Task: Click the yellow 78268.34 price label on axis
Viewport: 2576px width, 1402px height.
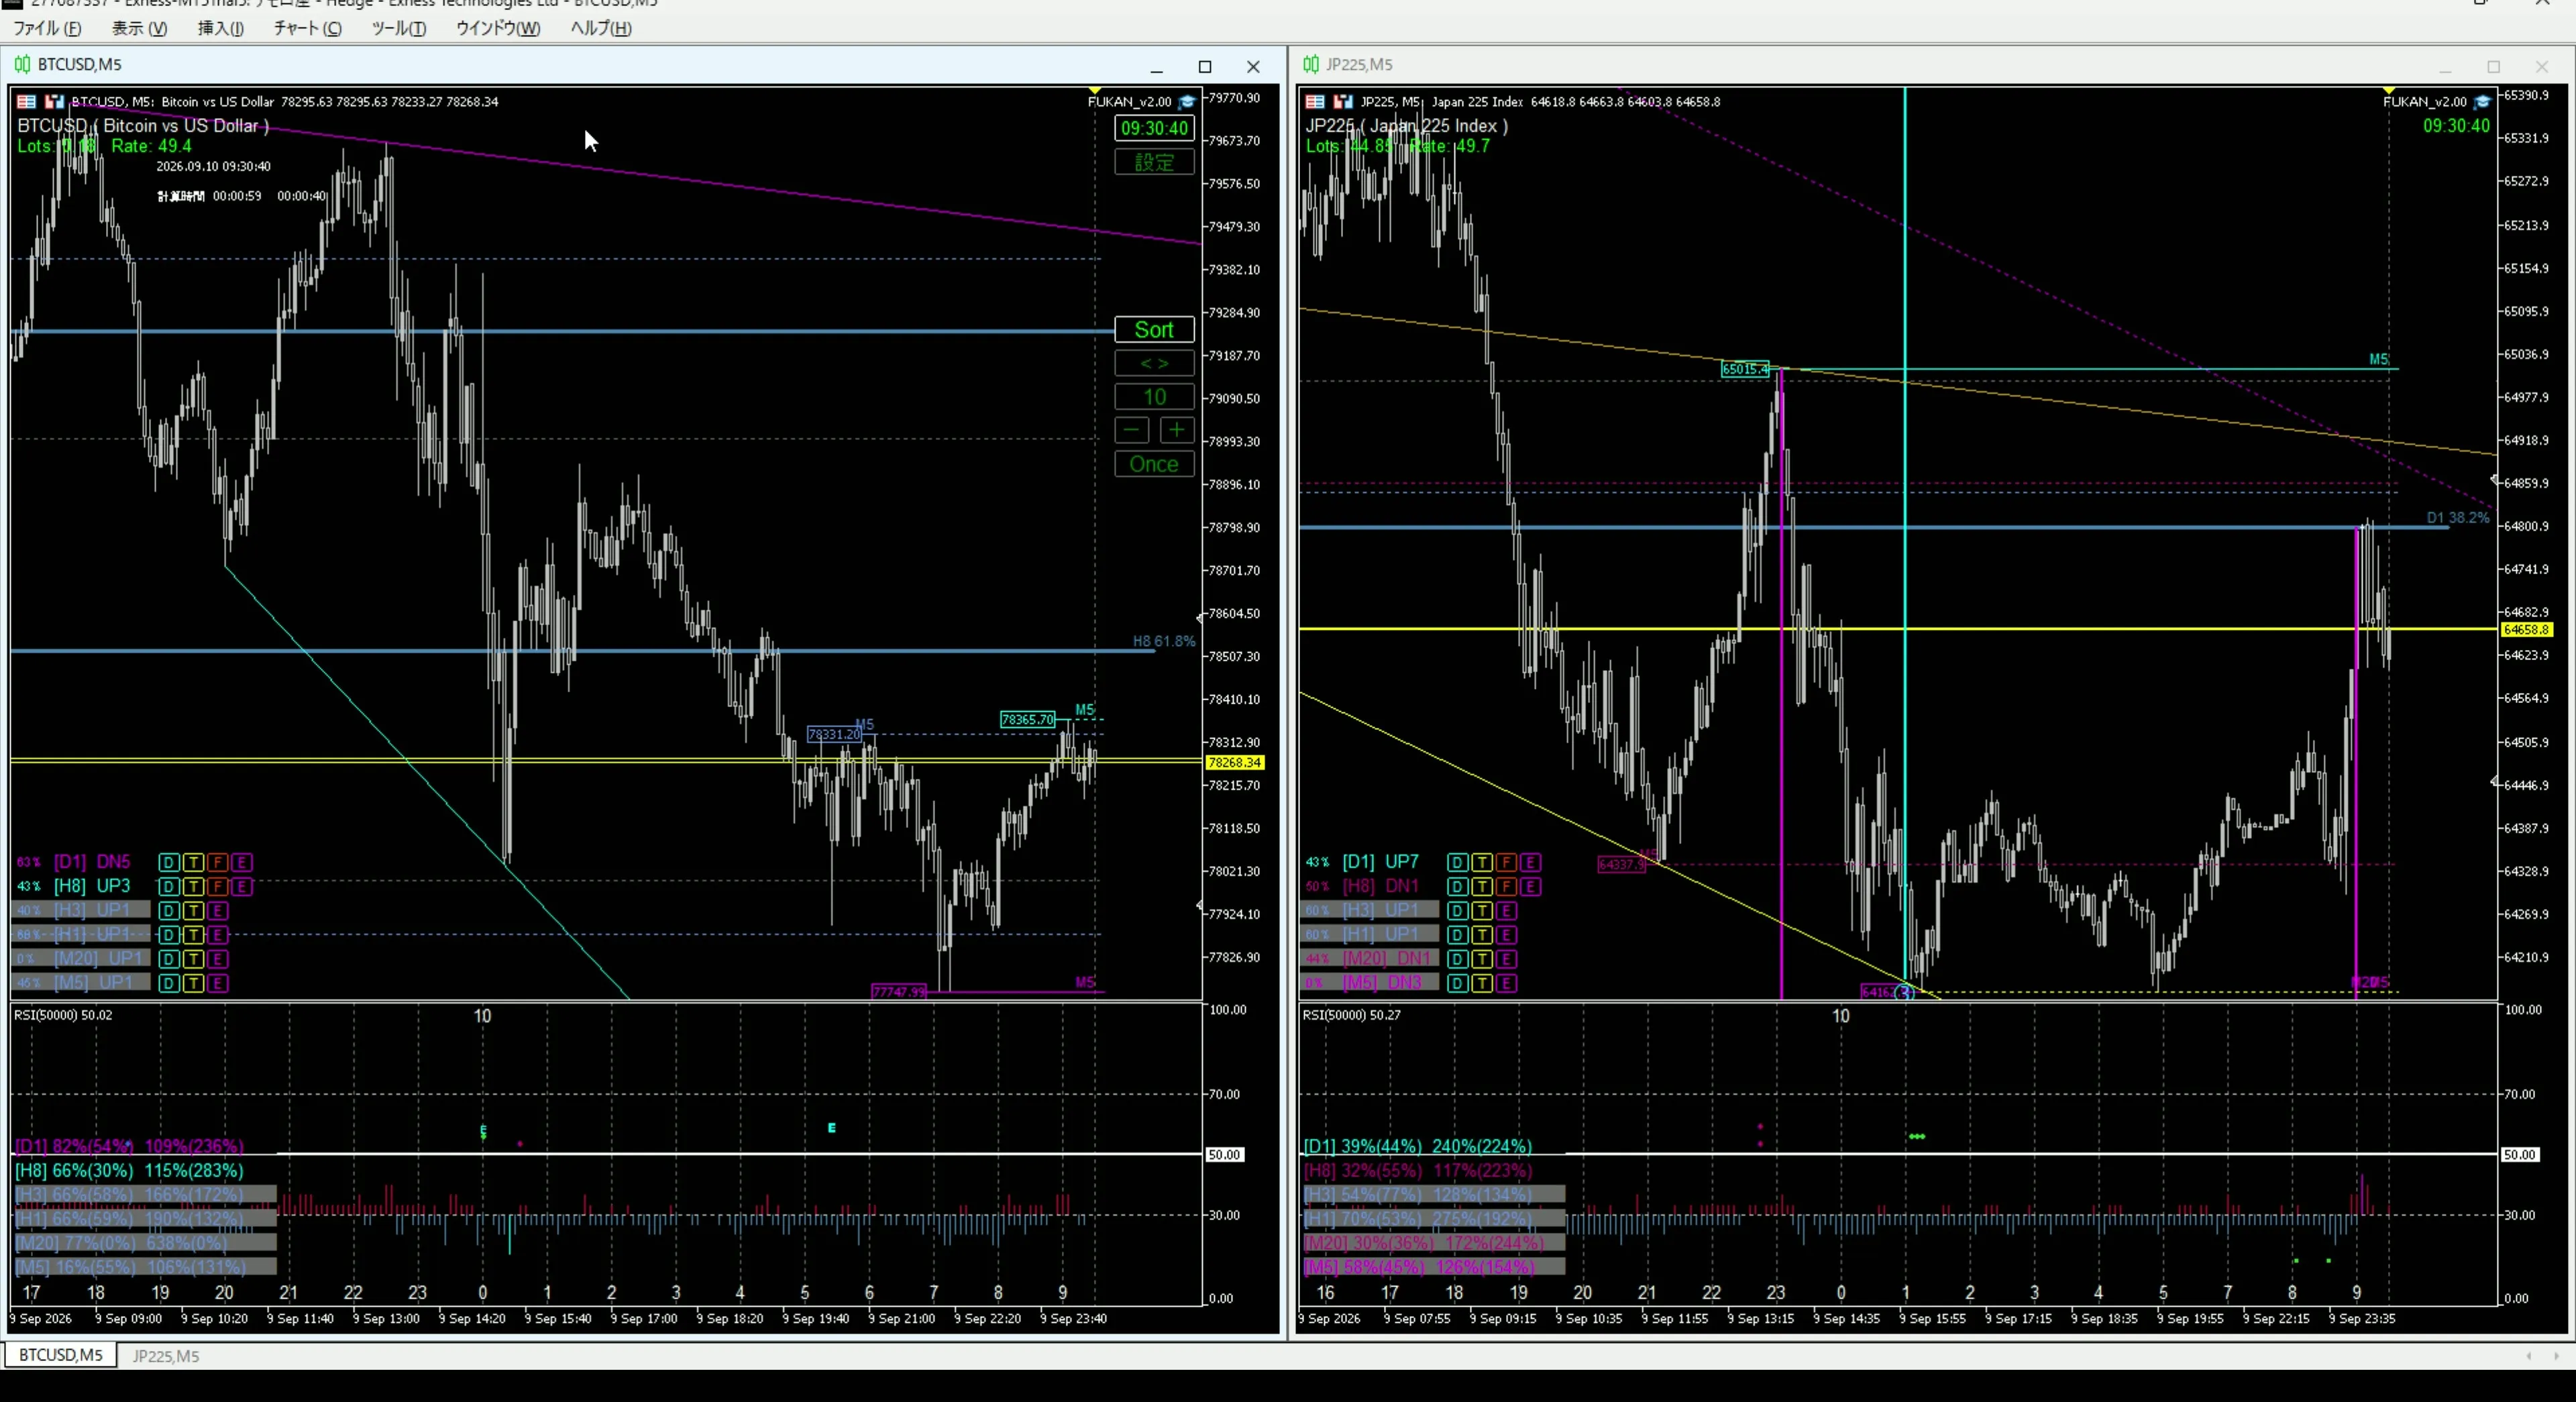Action: pyautogui.click(x=1234, y=762)
